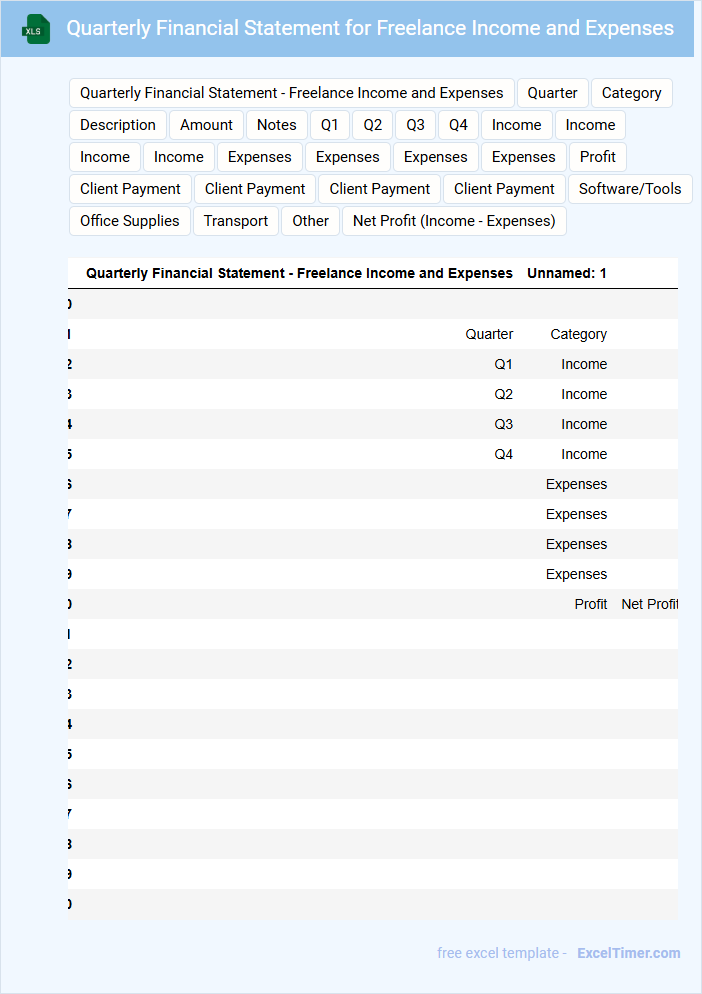
Task: Choose the Notes tag
Action: tap(276, 125)
